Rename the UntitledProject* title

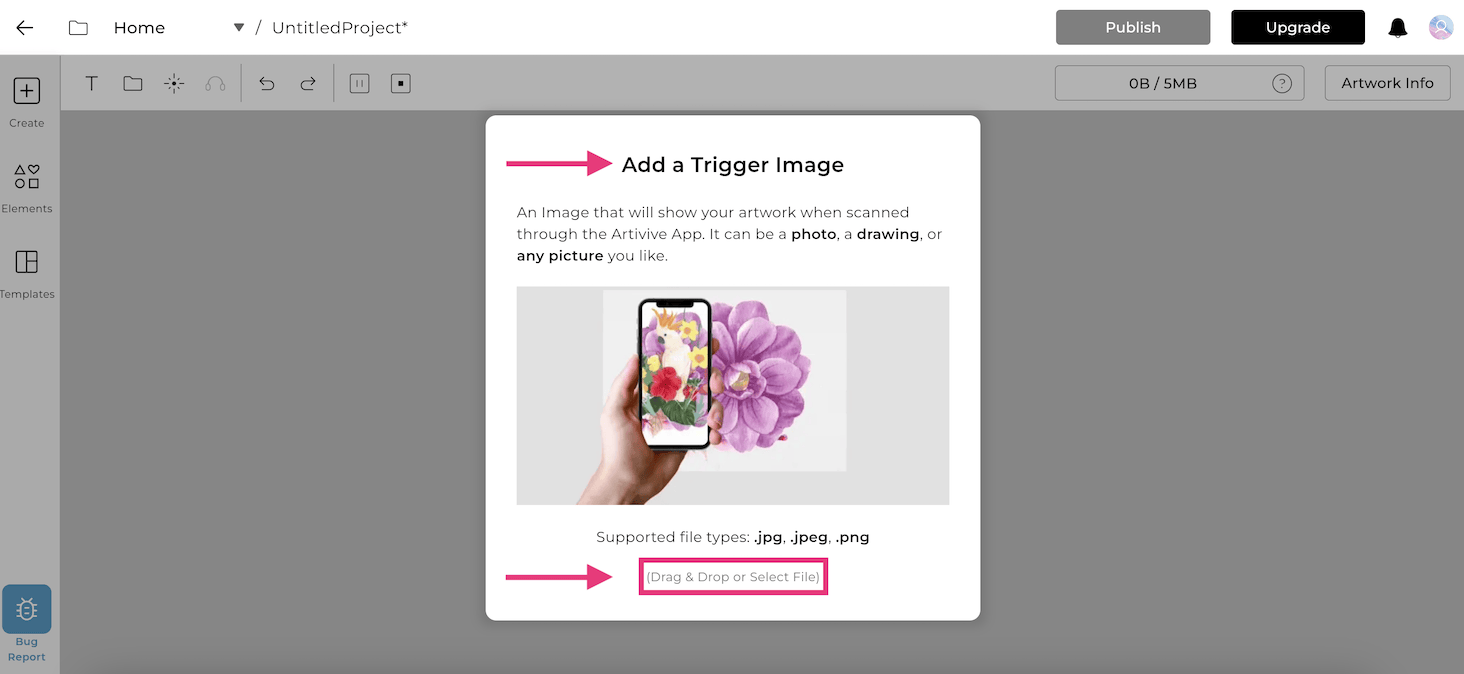click(340, 28)
